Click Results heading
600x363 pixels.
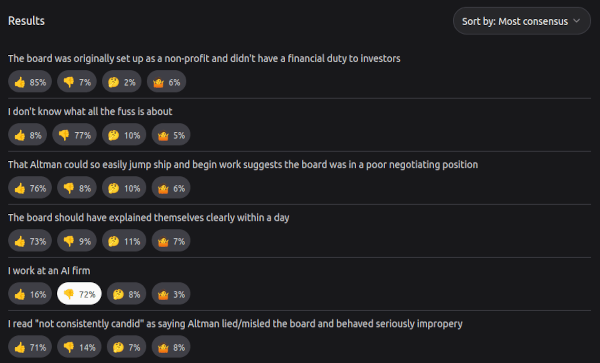[x=26, y=21]
